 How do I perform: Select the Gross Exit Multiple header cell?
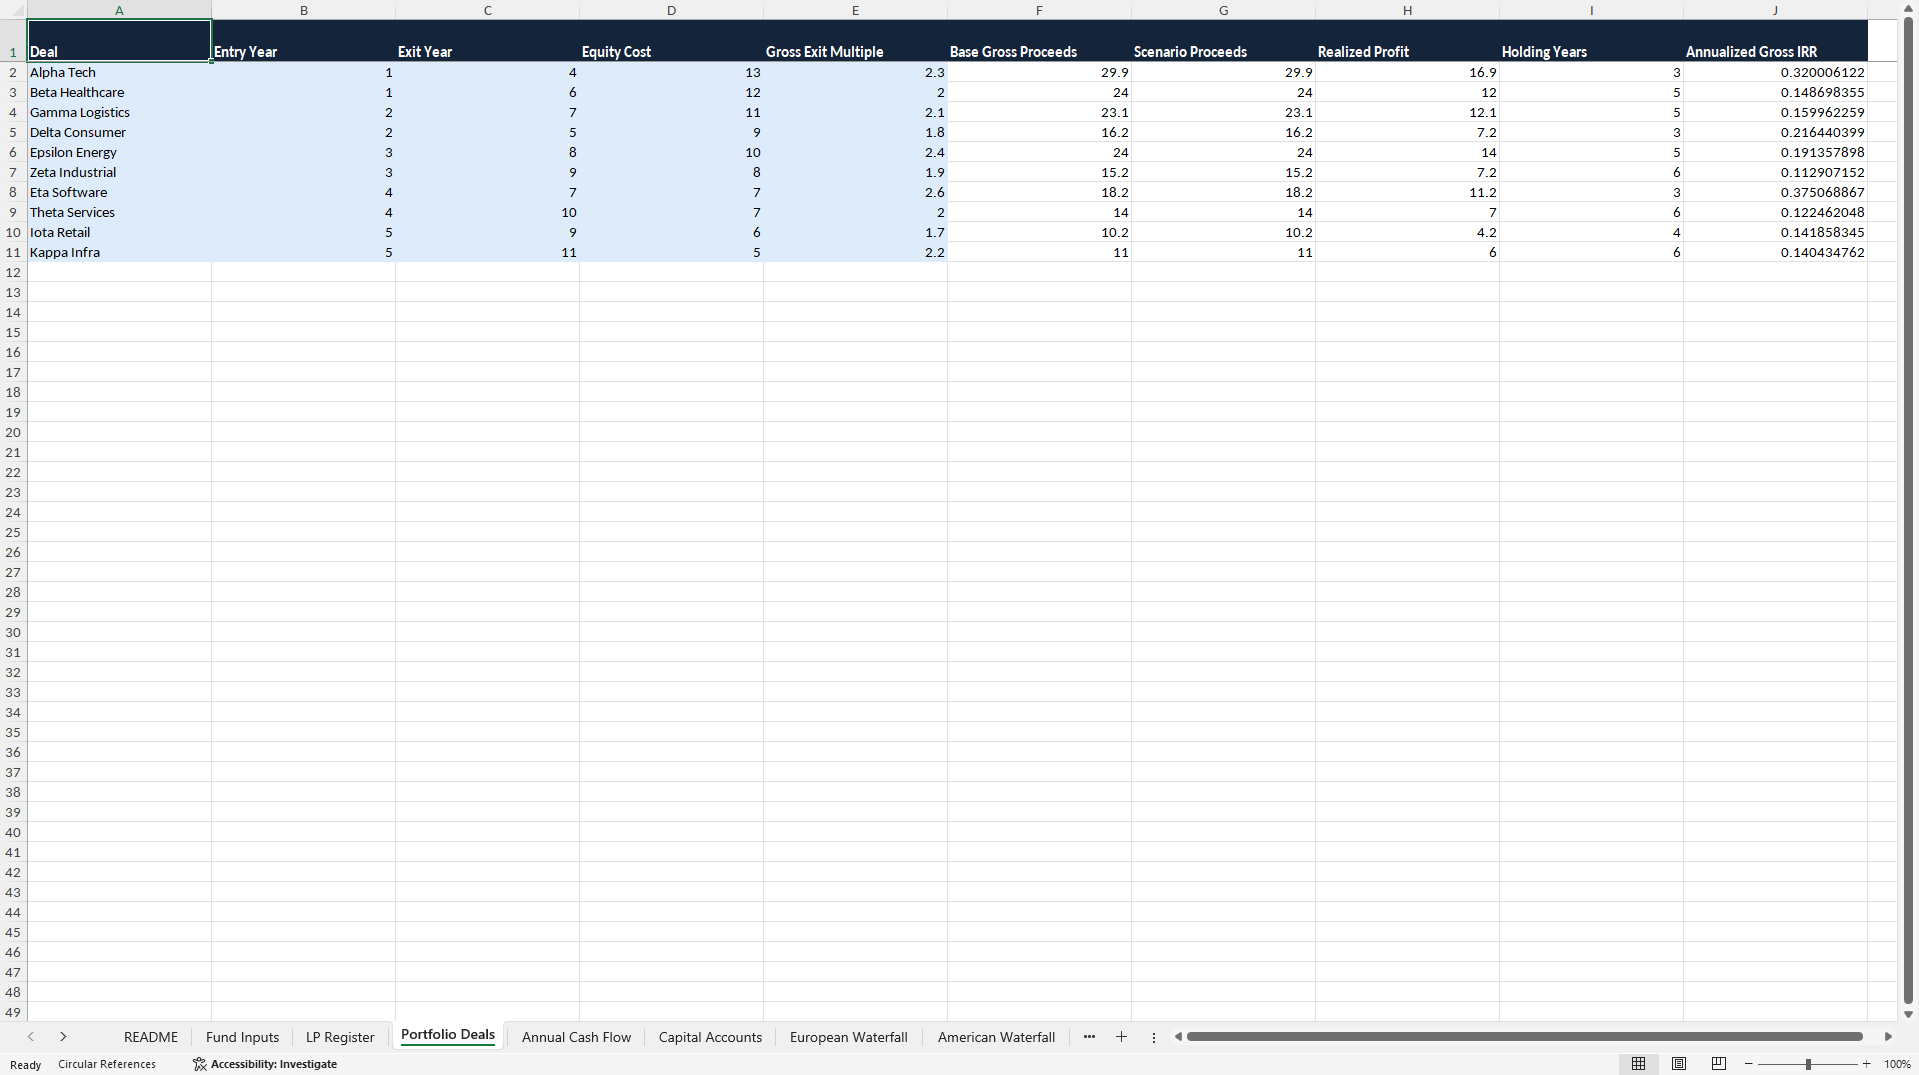pyautogui.click(x=855, y=41)
